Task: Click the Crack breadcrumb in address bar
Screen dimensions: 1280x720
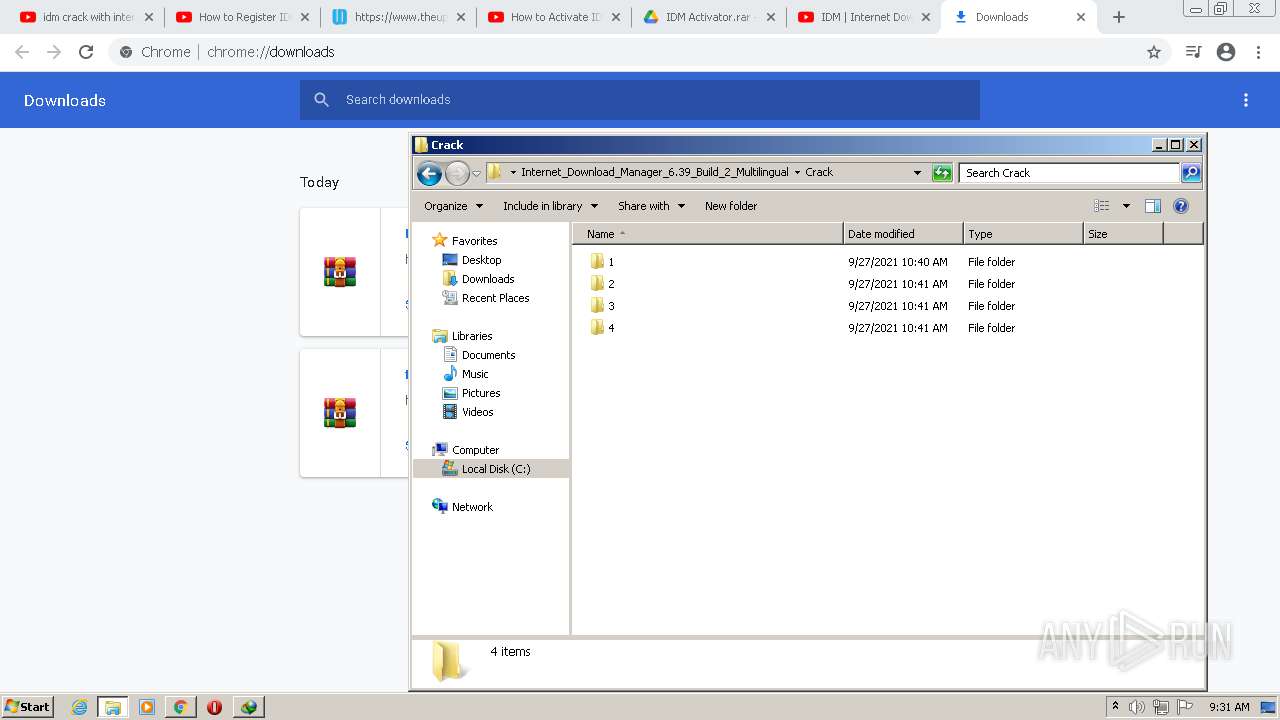Action: (x=819, y=172)
